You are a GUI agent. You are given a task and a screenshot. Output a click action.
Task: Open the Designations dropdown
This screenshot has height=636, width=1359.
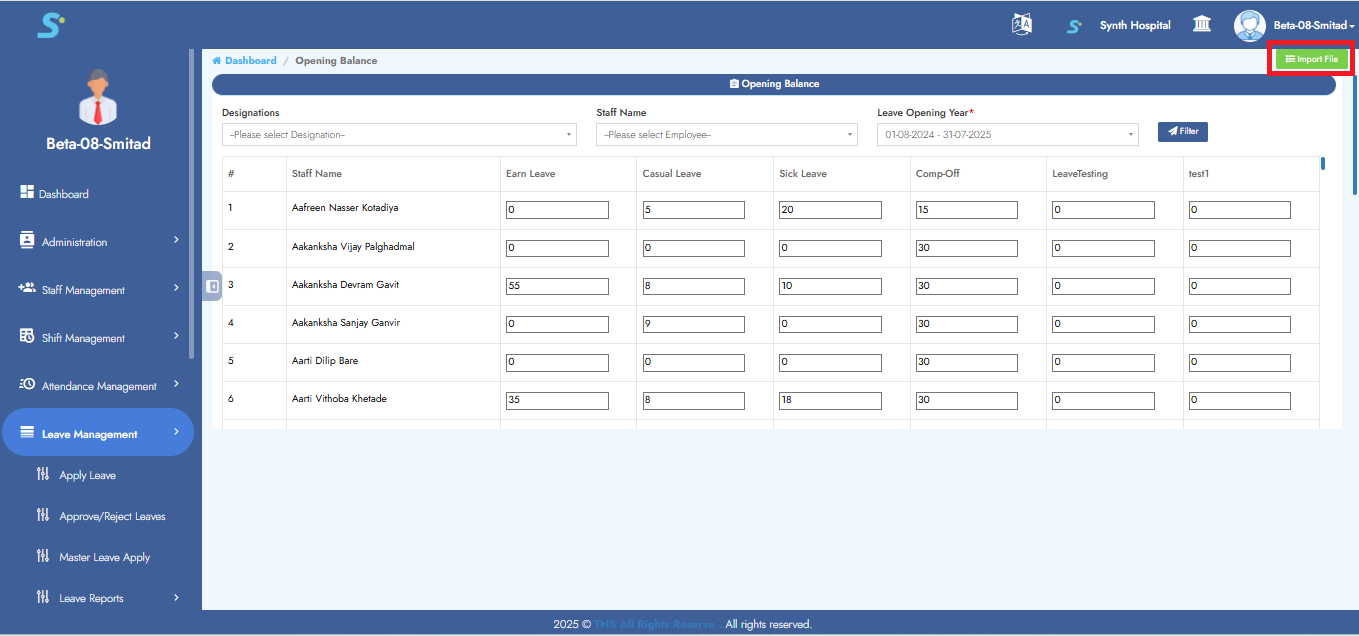(x=398, y=133)
